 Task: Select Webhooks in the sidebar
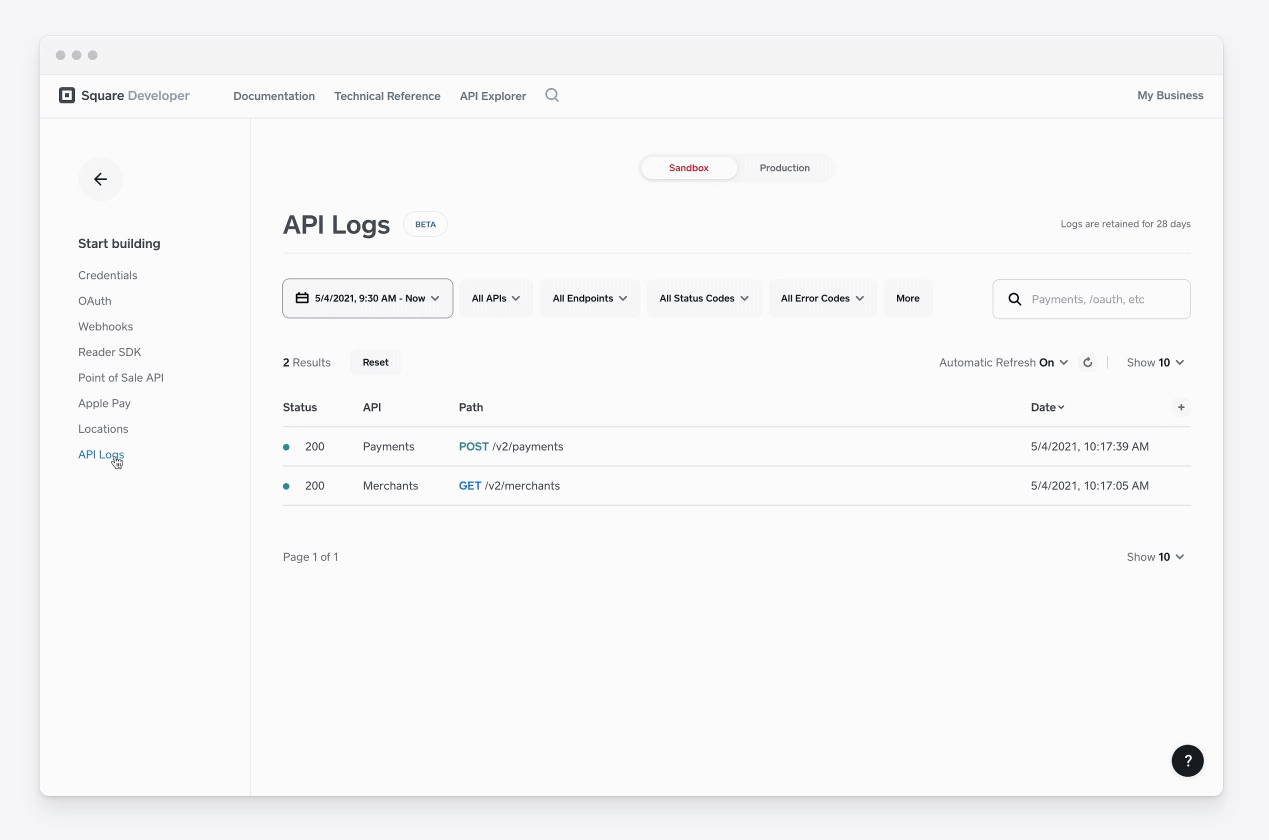(105, 327)
